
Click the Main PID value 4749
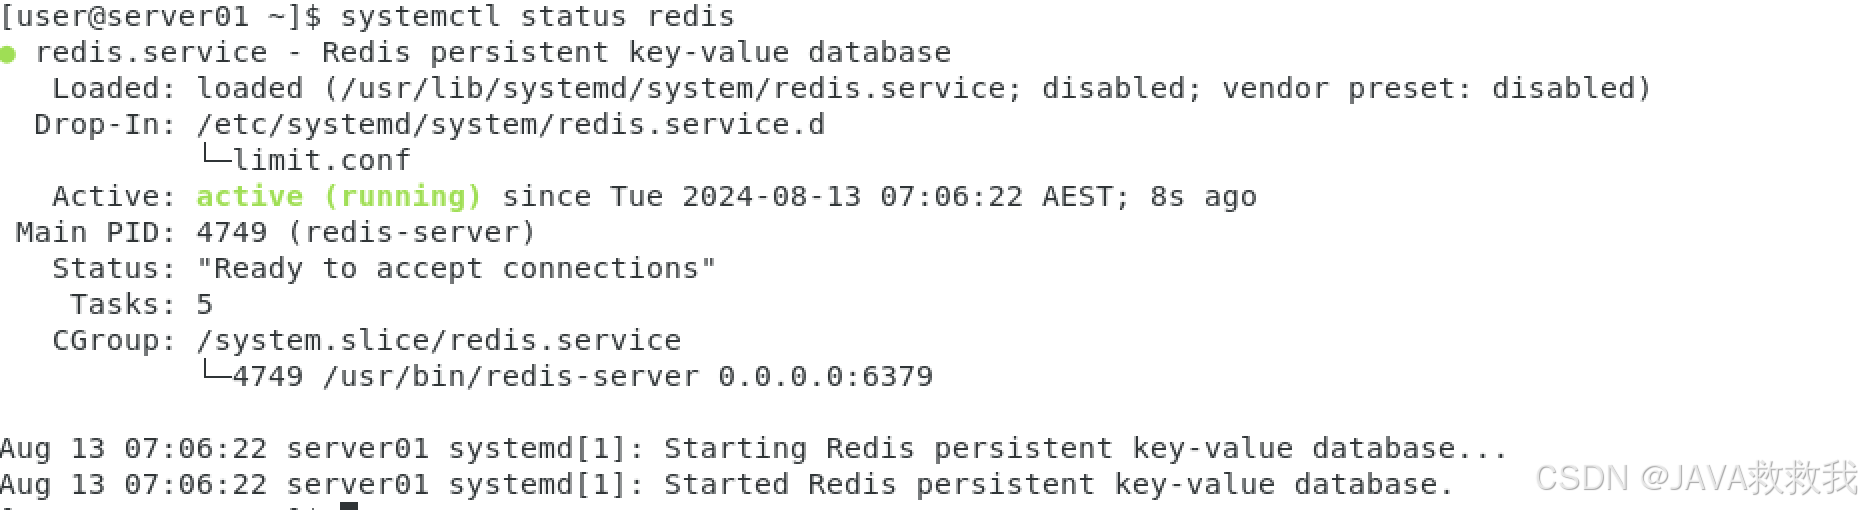[232, 232]
